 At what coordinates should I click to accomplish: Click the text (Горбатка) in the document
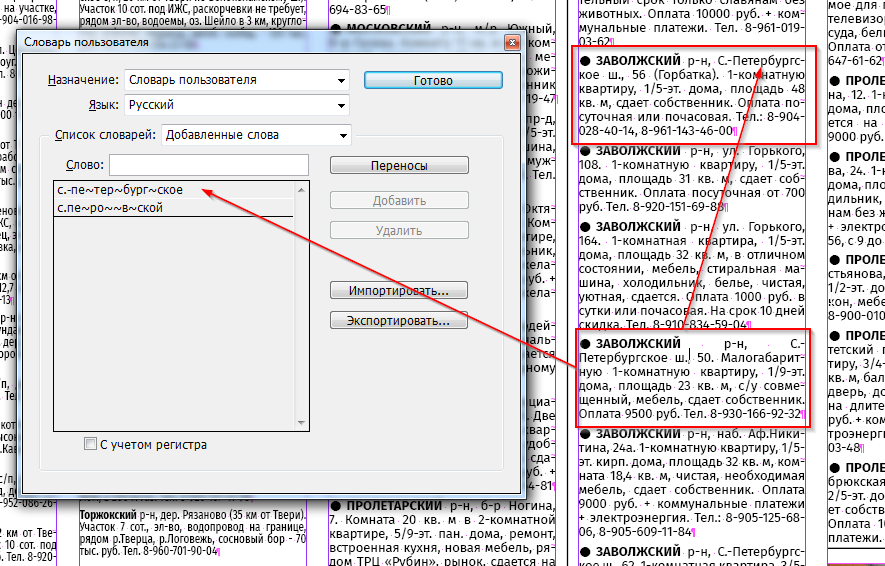click(686, 75)
